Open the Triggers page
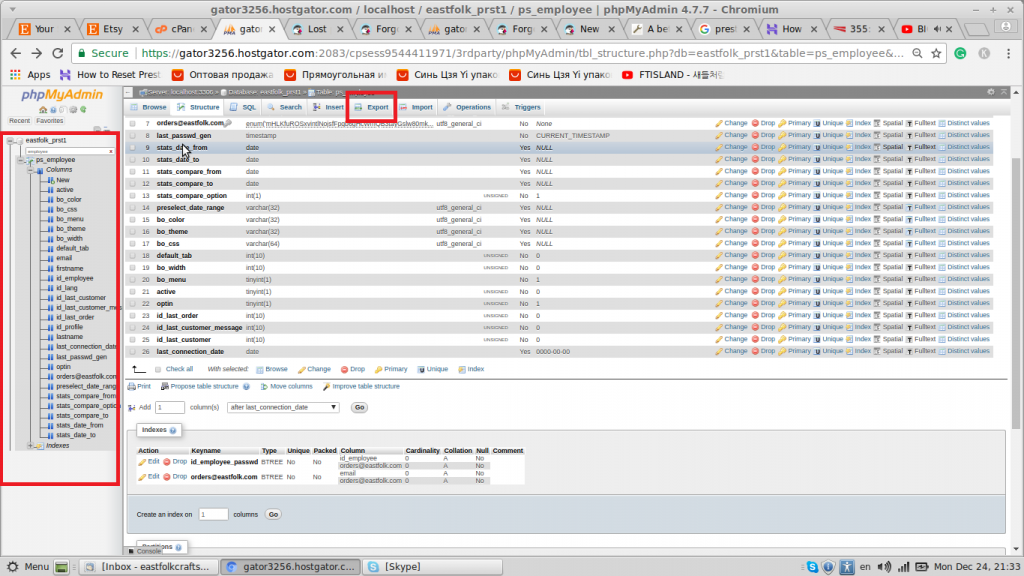1024x576 pixels. click(x=516, y=107)
